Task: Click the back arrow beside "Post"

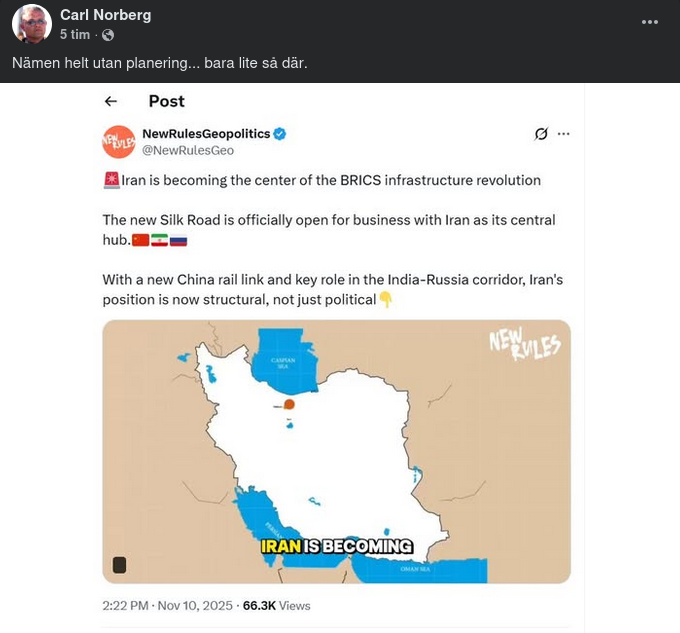Action: 111,101
